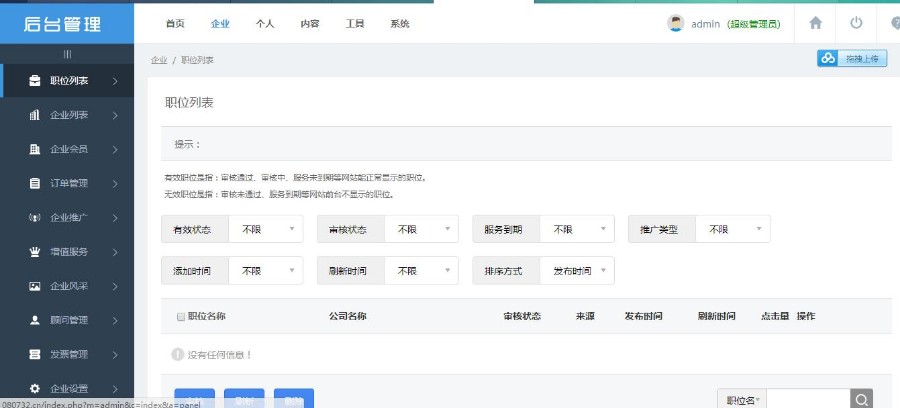Select the 增值服务 crown icon
This screenshot has width=900, height=408.
tap(35, 252)
